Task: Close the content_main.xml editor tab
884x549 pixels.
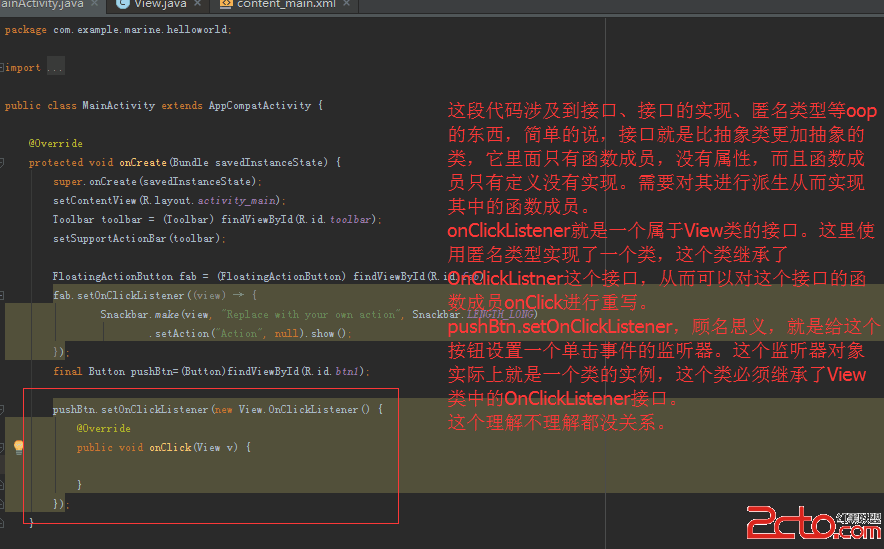Action: coord(347,4)
